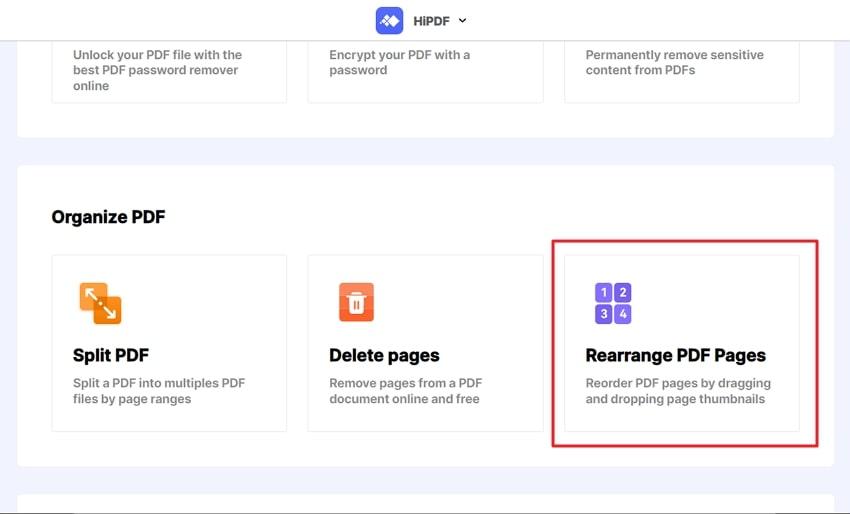Open the Delete pages title link
Screen dimensions: 850x514
[384, 355]
